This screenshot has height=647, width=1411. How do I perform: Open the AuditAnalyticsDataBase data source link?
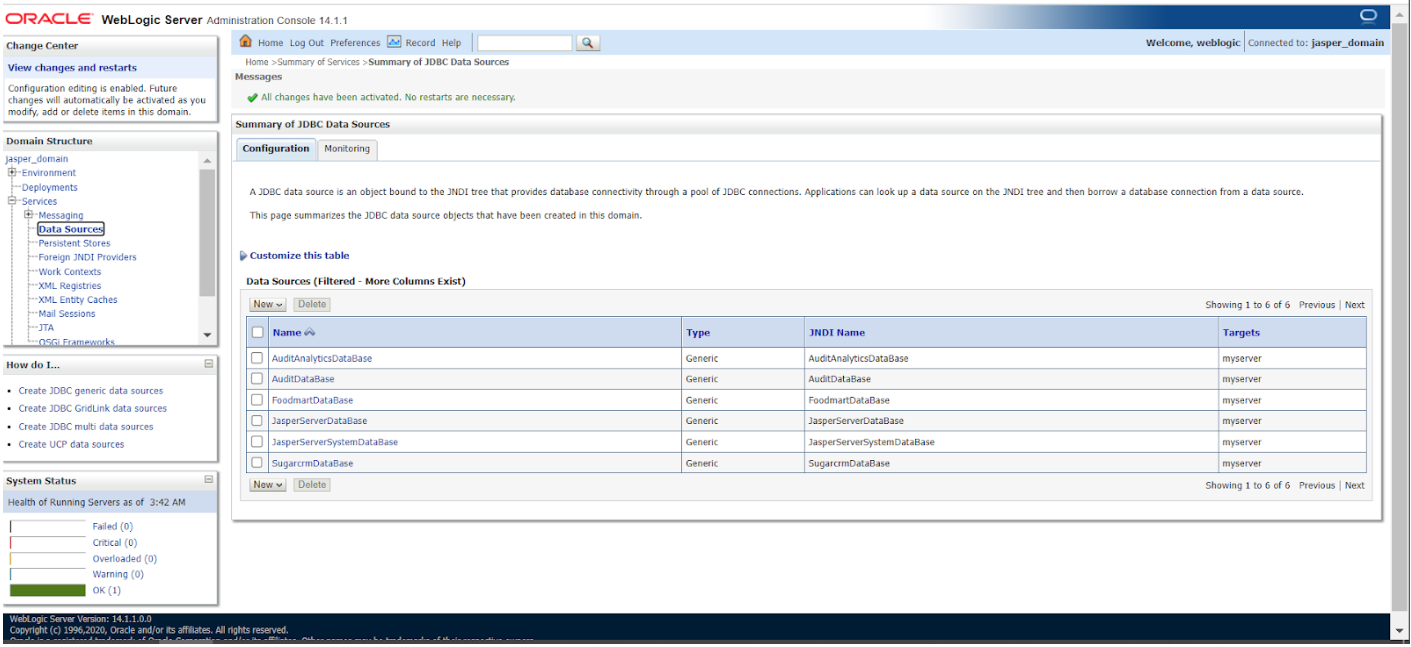(x=322, y=358)
